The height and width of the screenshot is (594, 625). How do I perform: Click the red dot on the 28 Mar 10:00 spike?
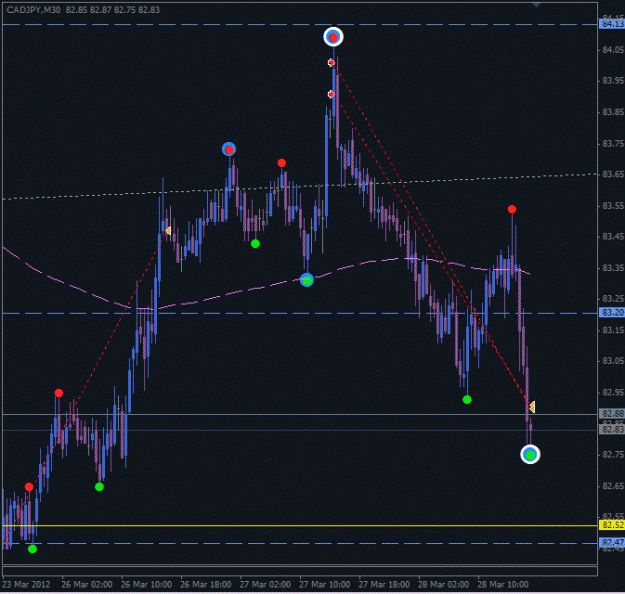tap(512, 209)
